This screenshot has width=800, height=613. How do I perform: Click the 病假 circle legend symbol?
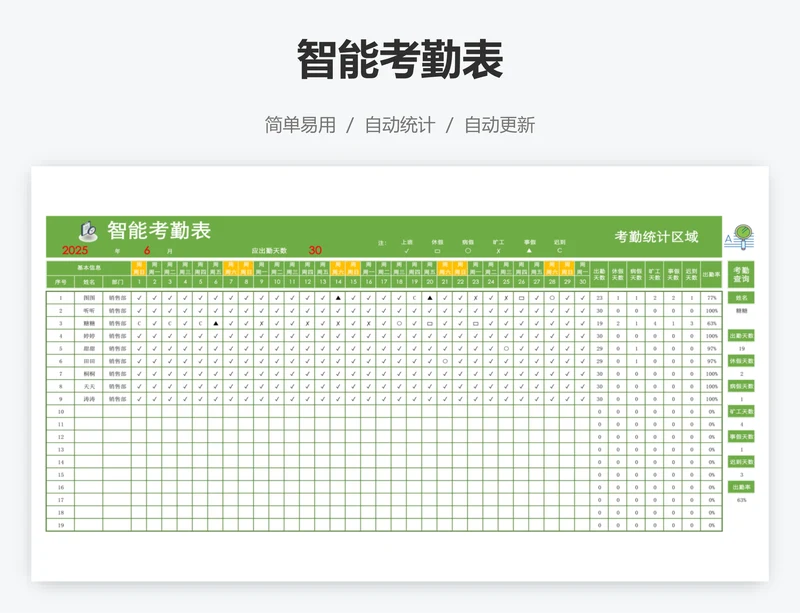coord(468,250)
